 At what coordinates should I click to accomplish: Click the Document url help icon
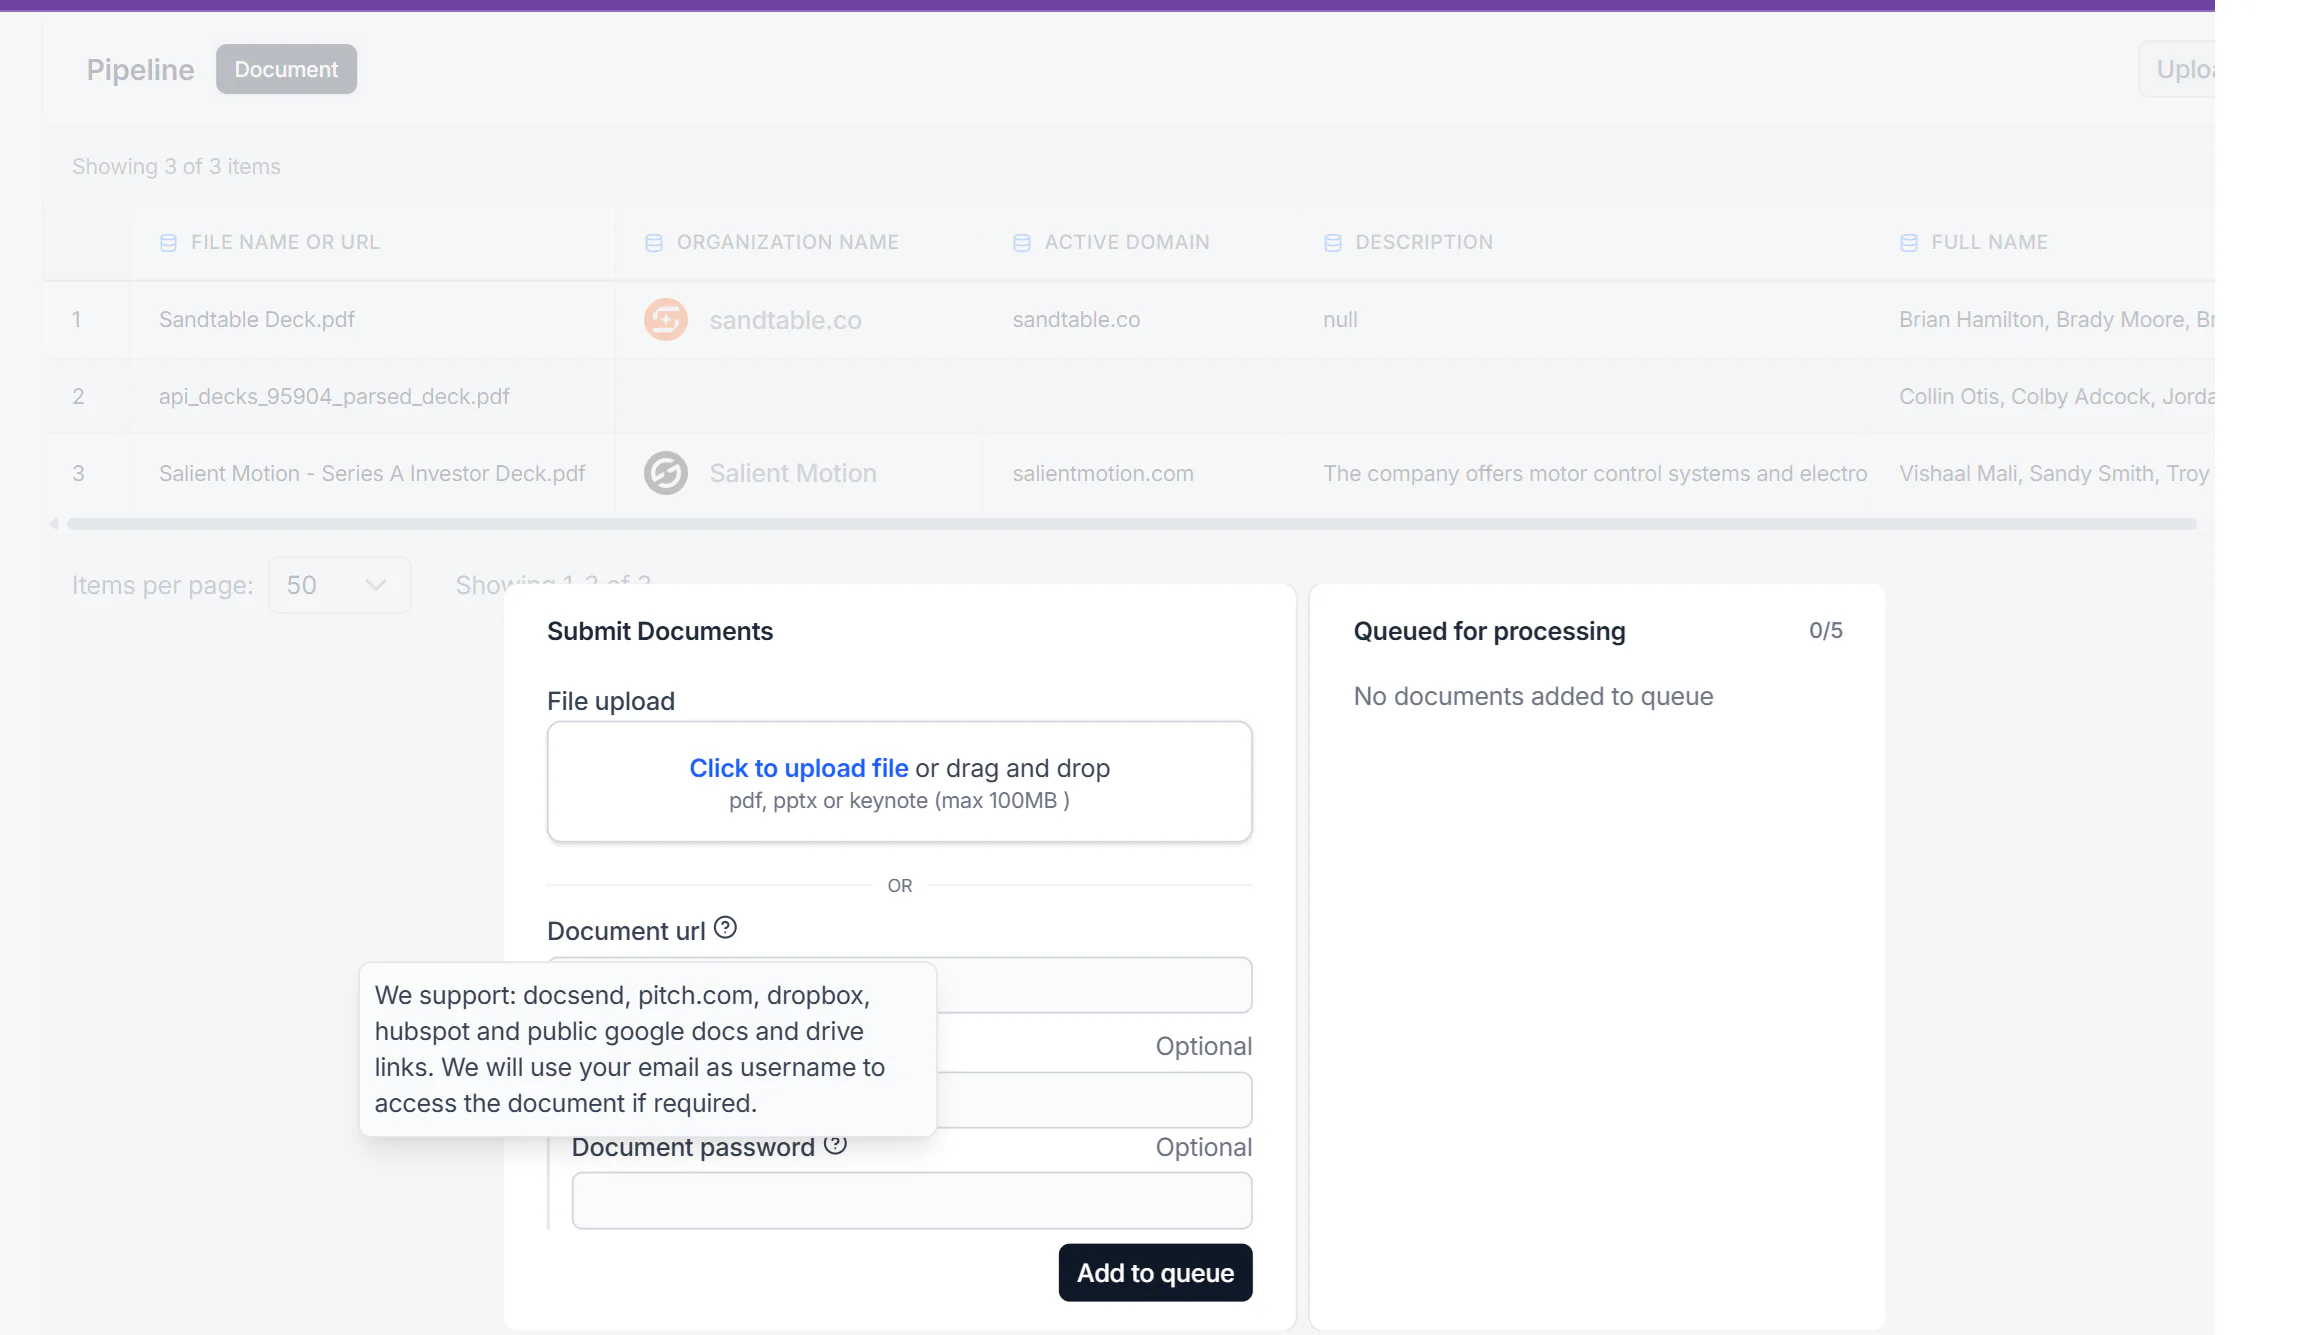(x=726, y=928)
